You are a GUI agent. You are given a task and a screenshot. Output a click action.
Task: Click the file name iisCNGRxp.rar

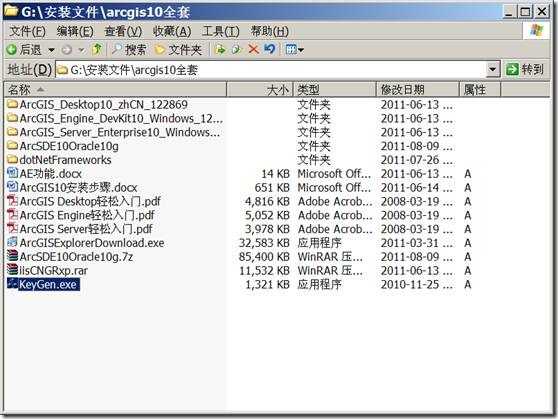[53, 271]
